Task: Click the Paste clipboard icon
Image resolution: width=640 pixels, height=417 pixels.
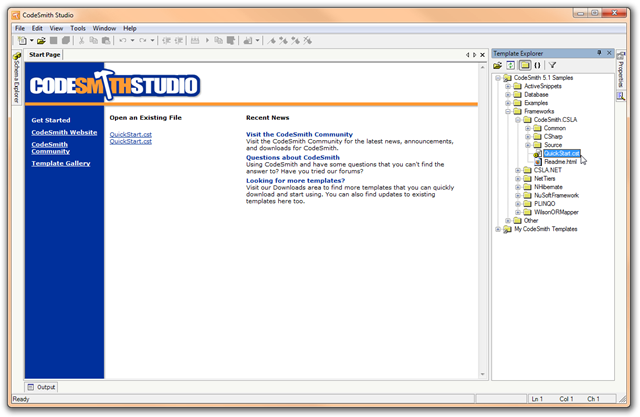Action: pos(106,40)
